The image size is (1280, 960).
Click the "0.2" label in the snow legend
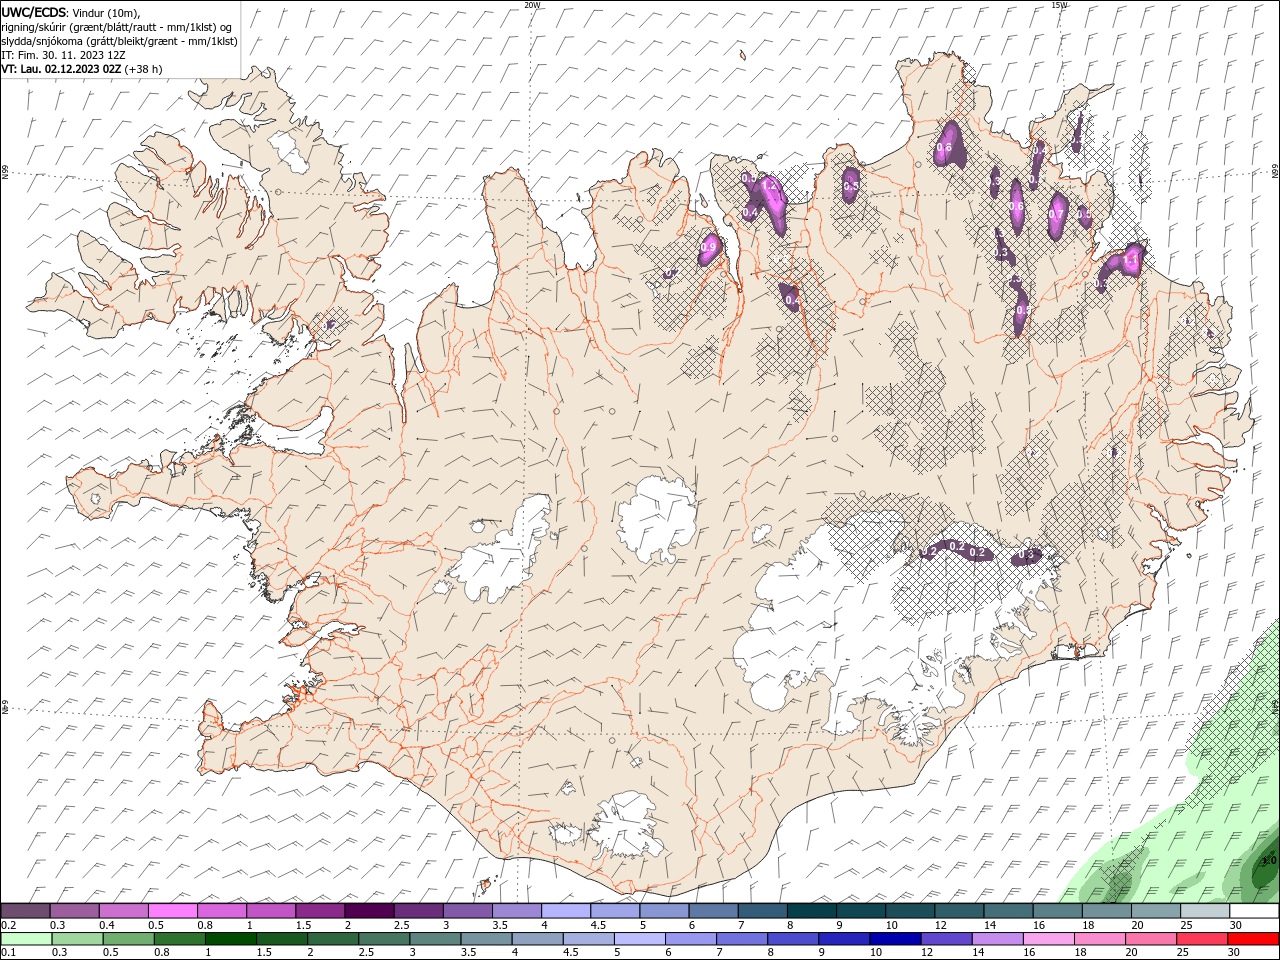(x=8, y=925)
